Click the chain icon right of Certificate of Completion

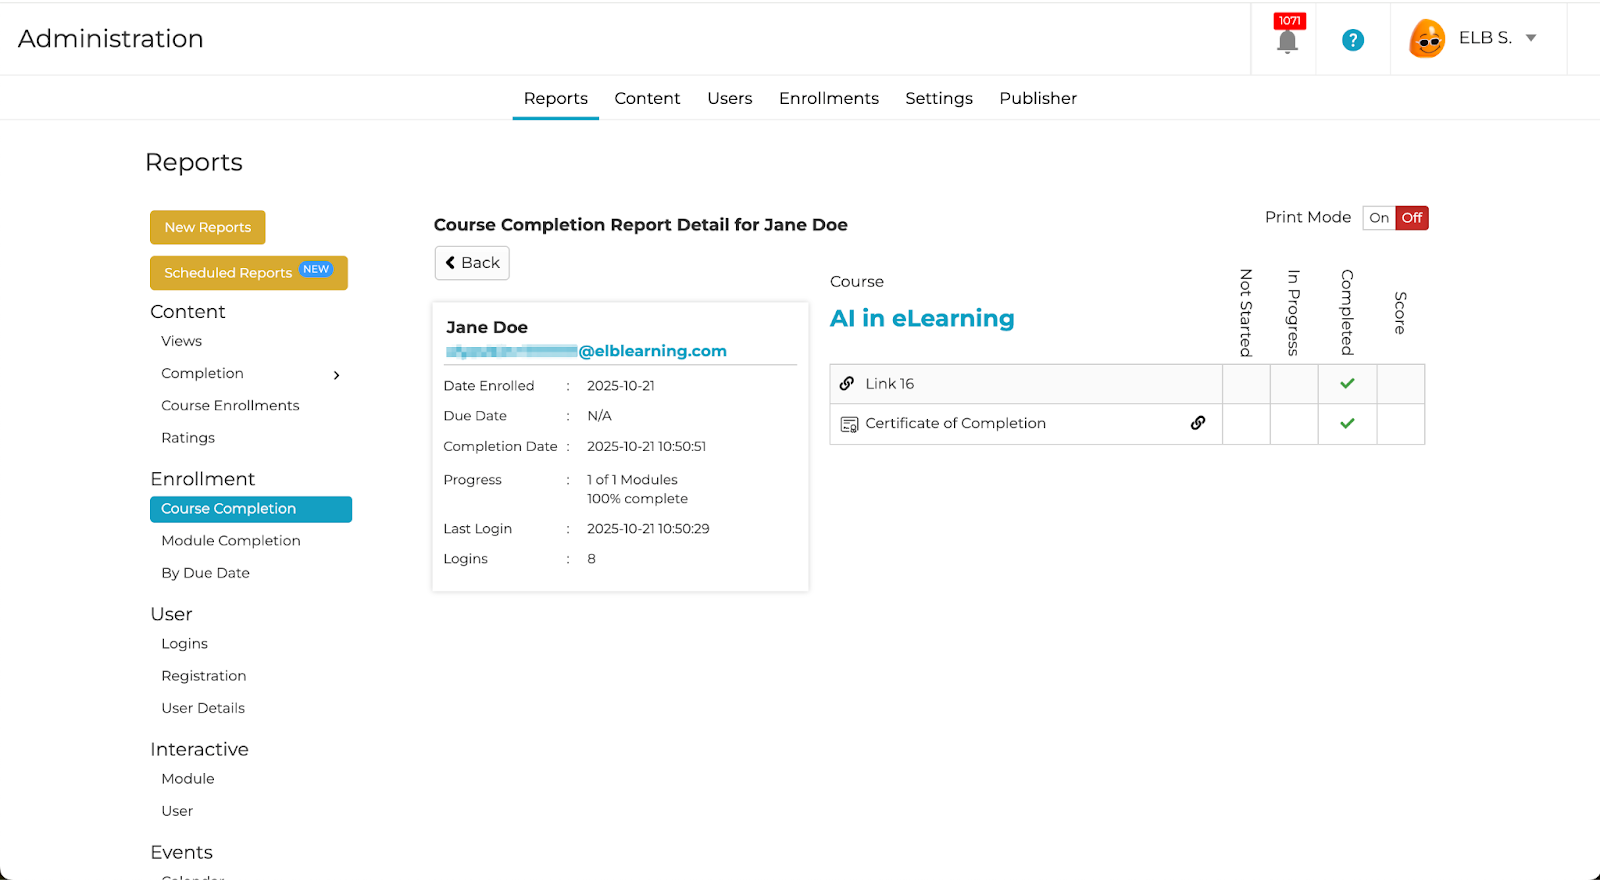(x=1197, y=423)
